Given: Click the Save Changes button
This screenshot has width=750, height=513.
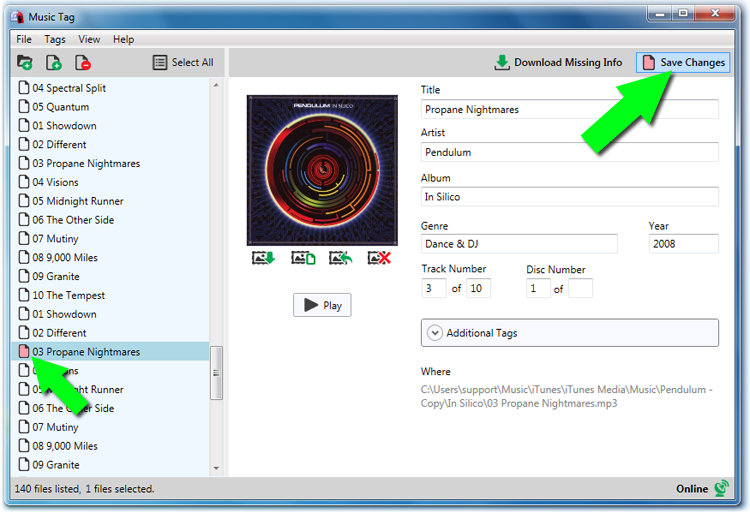Looking at the screenshot, I should [x=683, y=63].
